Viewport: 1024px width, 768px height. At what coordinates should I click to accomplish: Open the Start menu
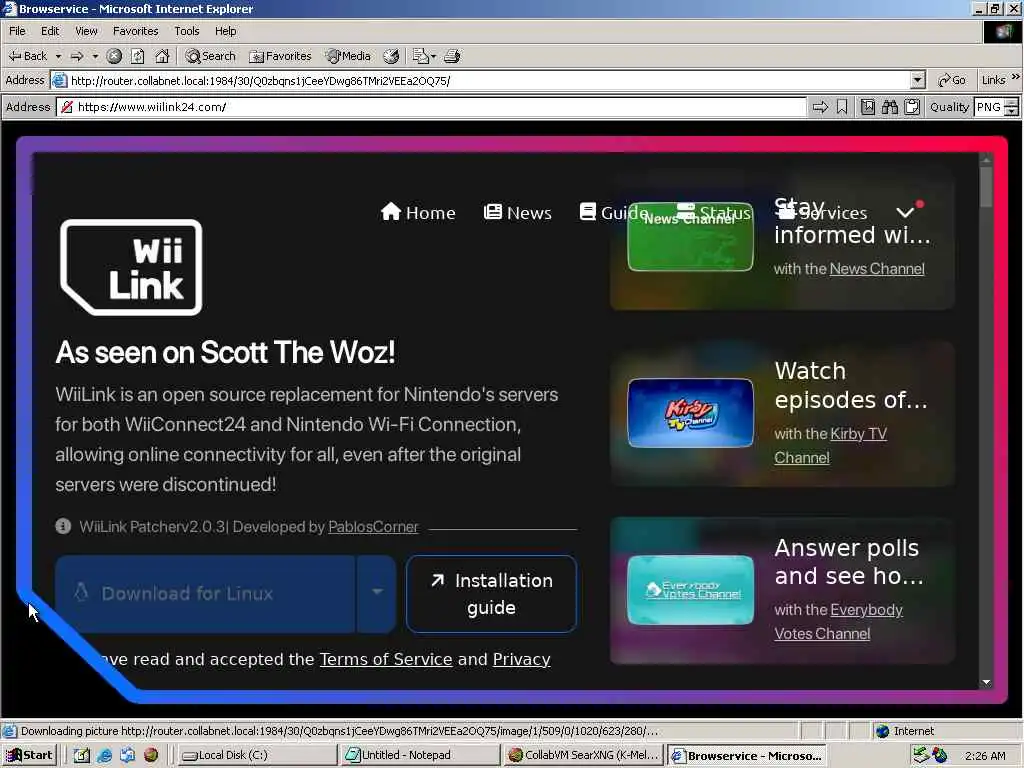pyautogui.click(x=29, y=755)
